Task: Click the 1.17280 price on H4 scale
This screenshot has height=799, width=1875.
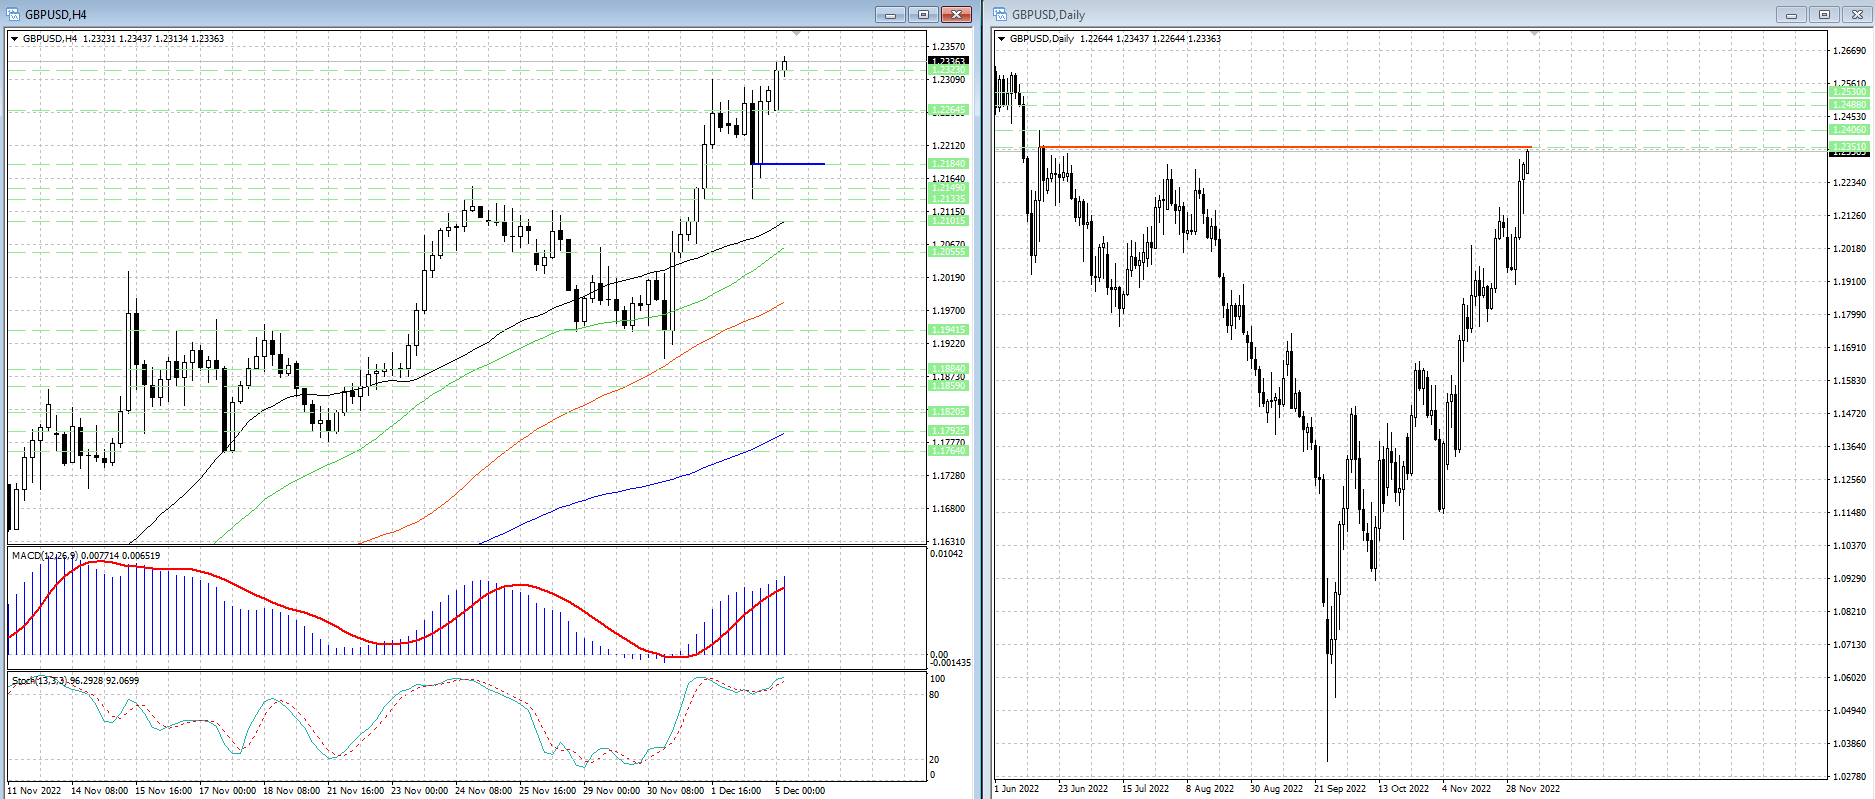Action: 948,476
